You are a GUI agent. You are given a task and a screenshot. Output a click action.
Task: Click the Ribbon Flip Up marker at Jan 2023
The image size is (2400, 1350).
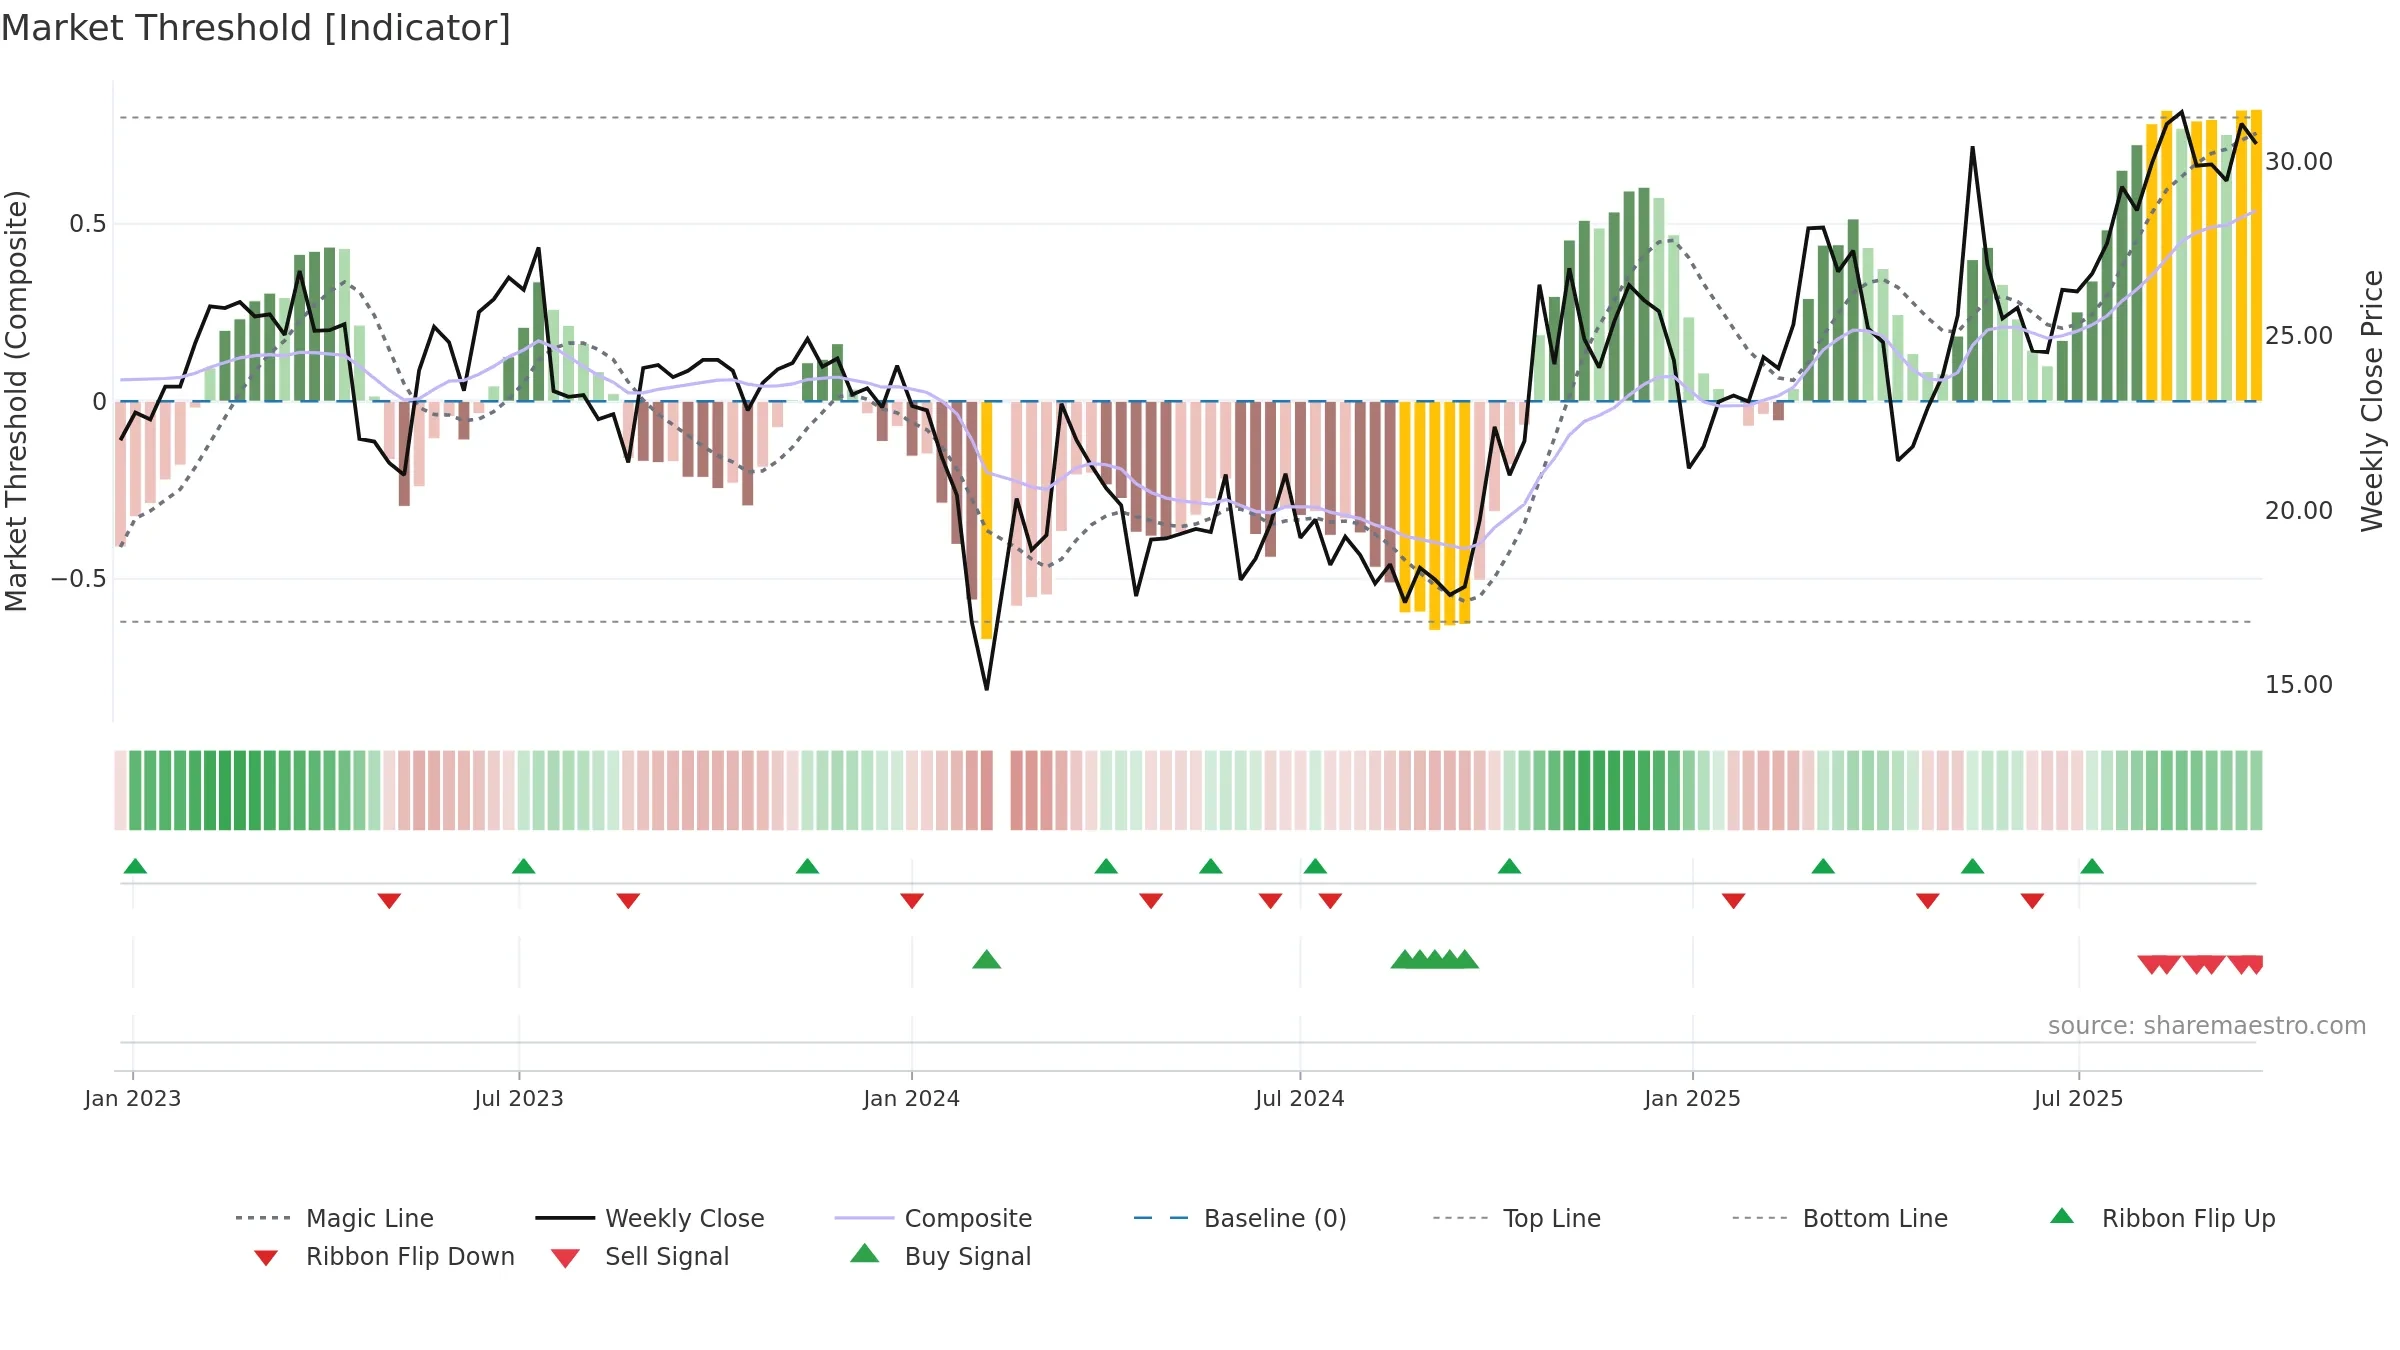[135, 866]
